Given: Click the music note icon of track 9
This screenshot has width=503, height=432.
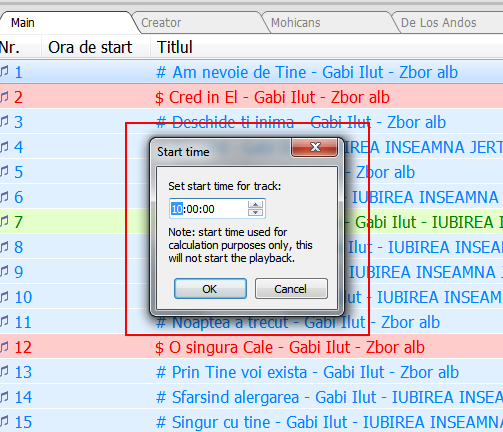Looking at the screenshot, I should click(x=4, y=271).
